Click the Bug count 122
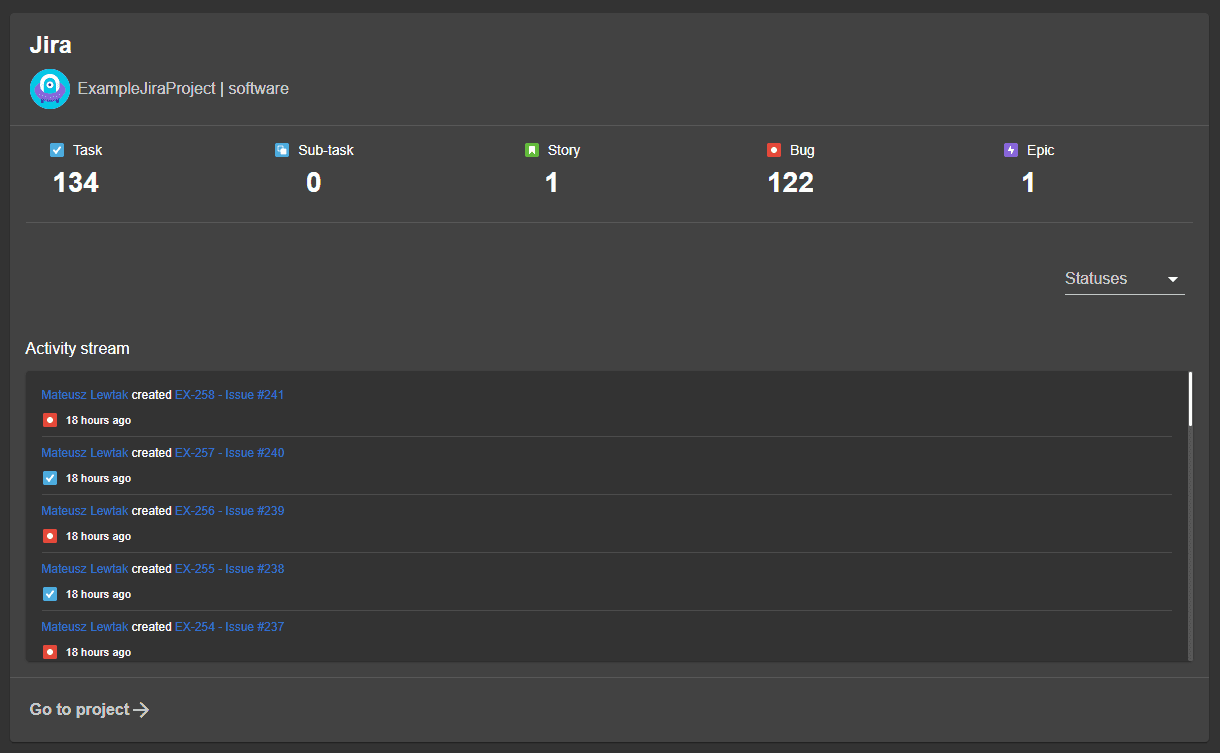This screenshot has width=1220, height=753. click(791, 183)
